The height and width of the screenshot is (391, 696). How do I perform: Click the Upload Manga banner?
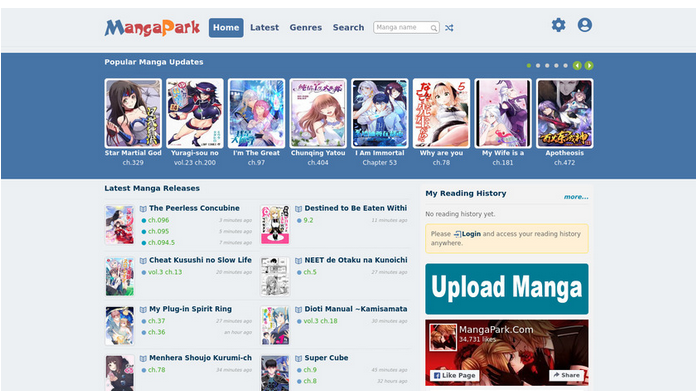(506, 289)
